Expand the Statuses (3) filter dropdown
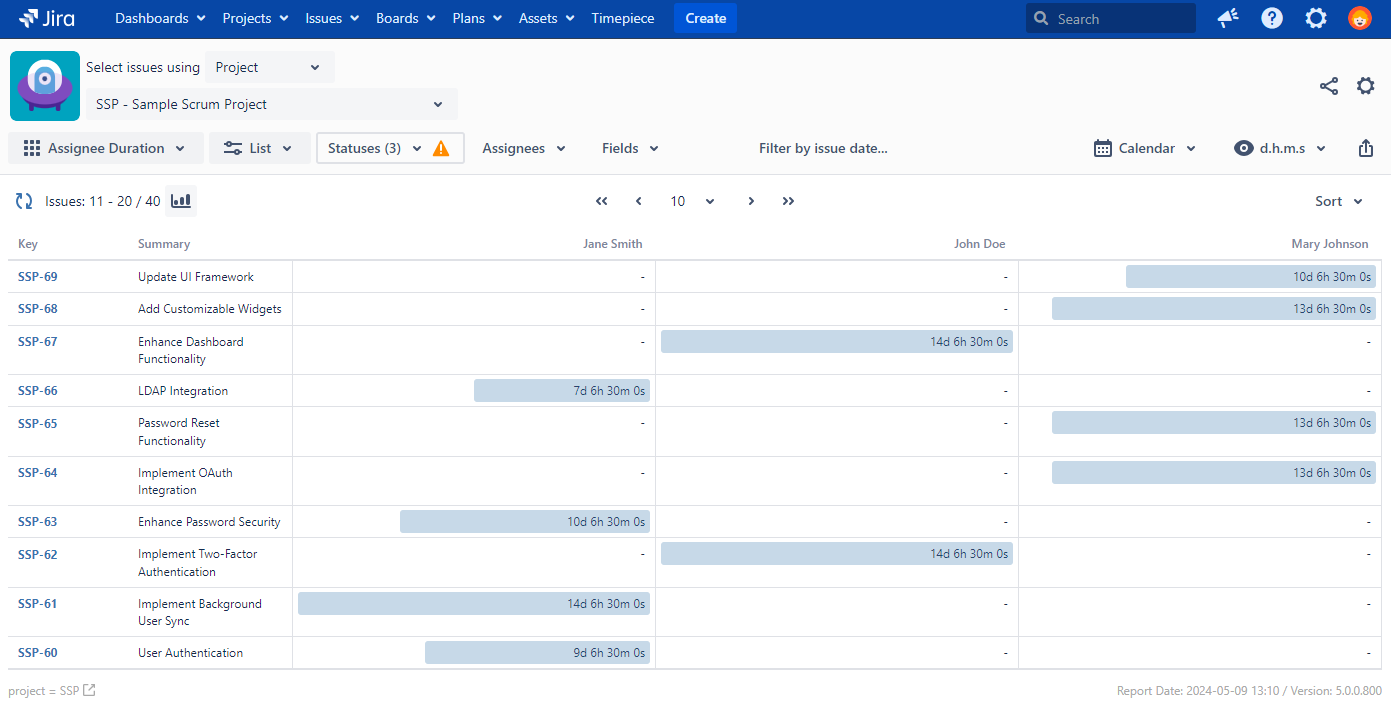 (375, 148)
